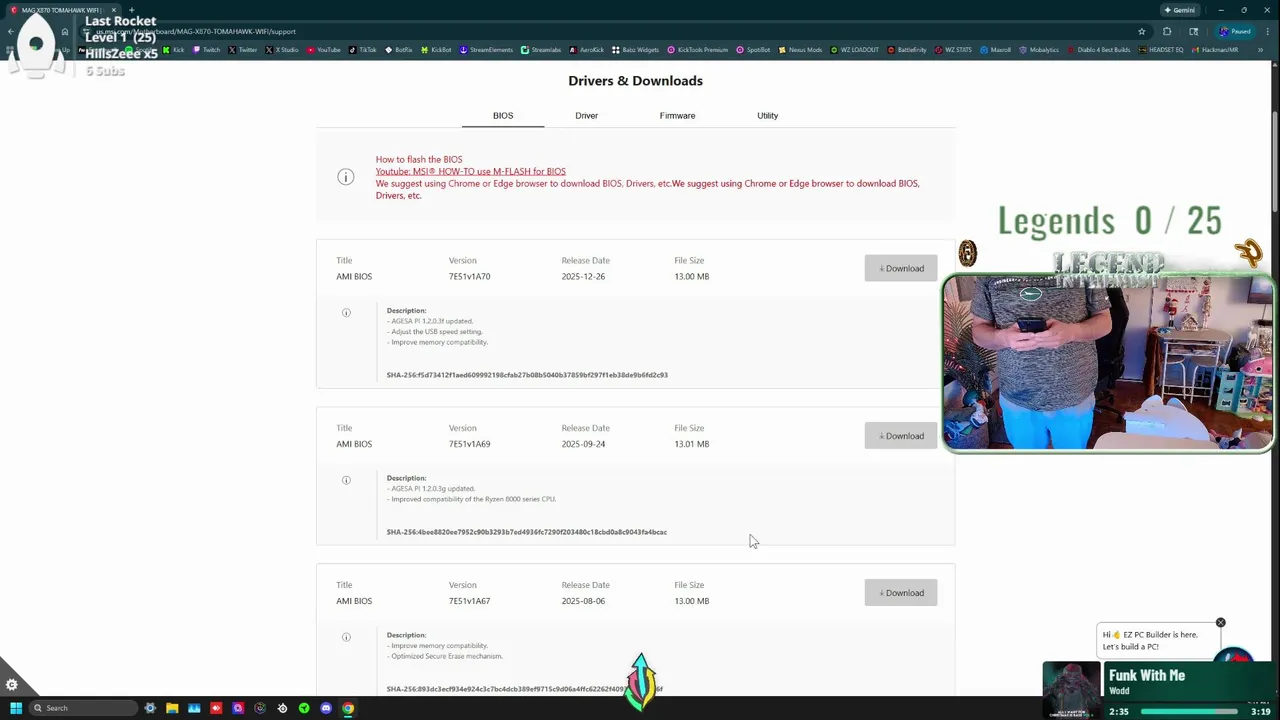This screenshot has width=1280, height=720.
Task: Click info icon beside 7E51v1A67 description
Action: pyautogui.click(x=346, y=637)
